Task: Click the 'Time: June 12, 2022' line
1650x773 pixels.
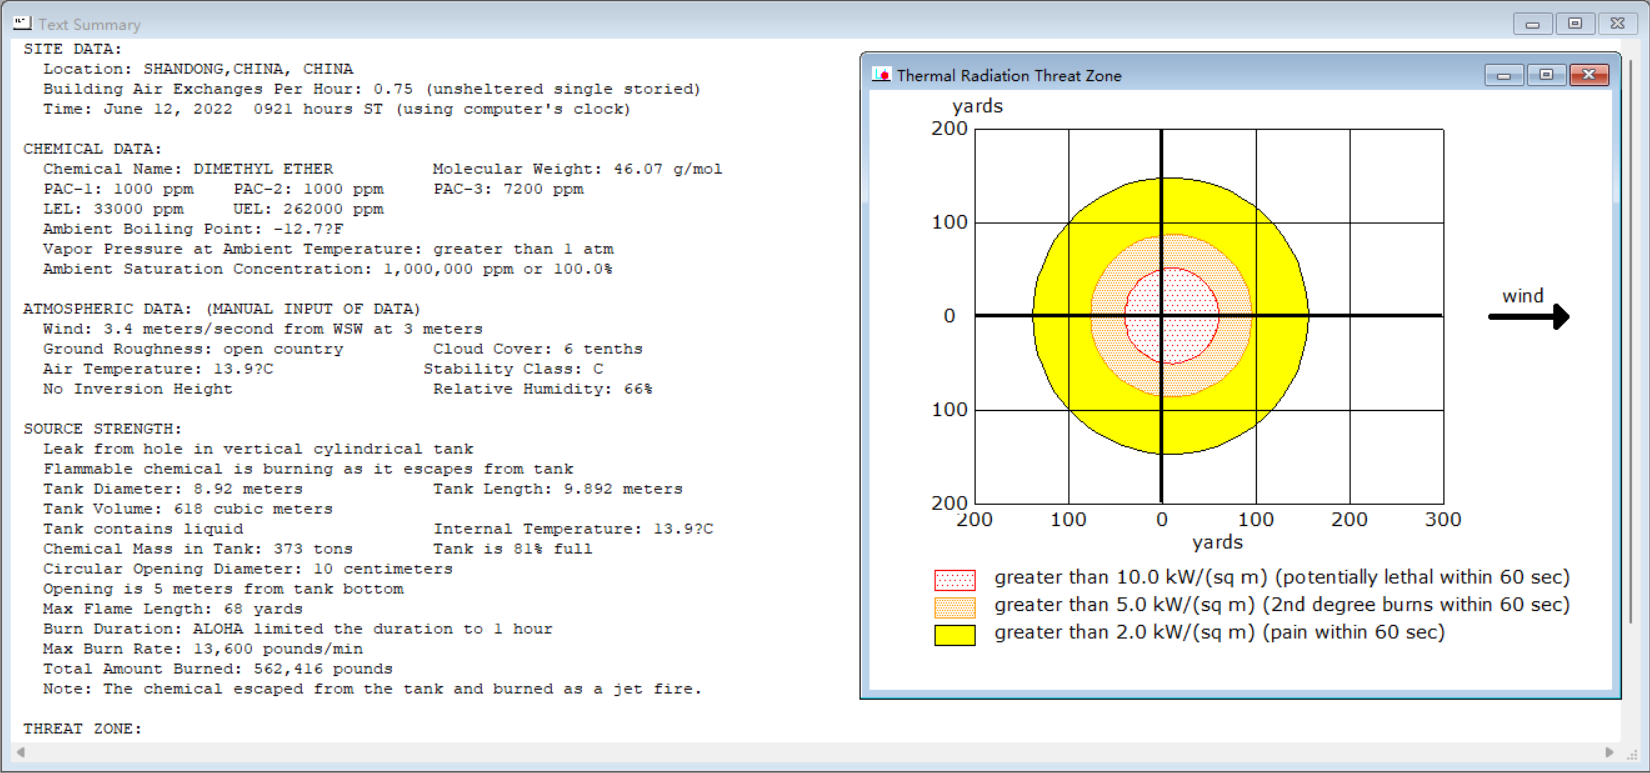Action: 337,109
